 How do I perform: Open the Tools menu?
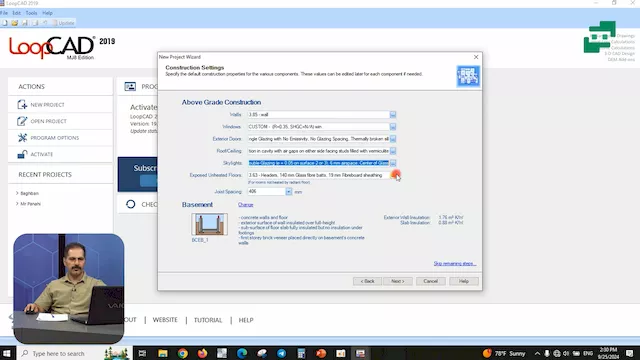tap(31, 13)
